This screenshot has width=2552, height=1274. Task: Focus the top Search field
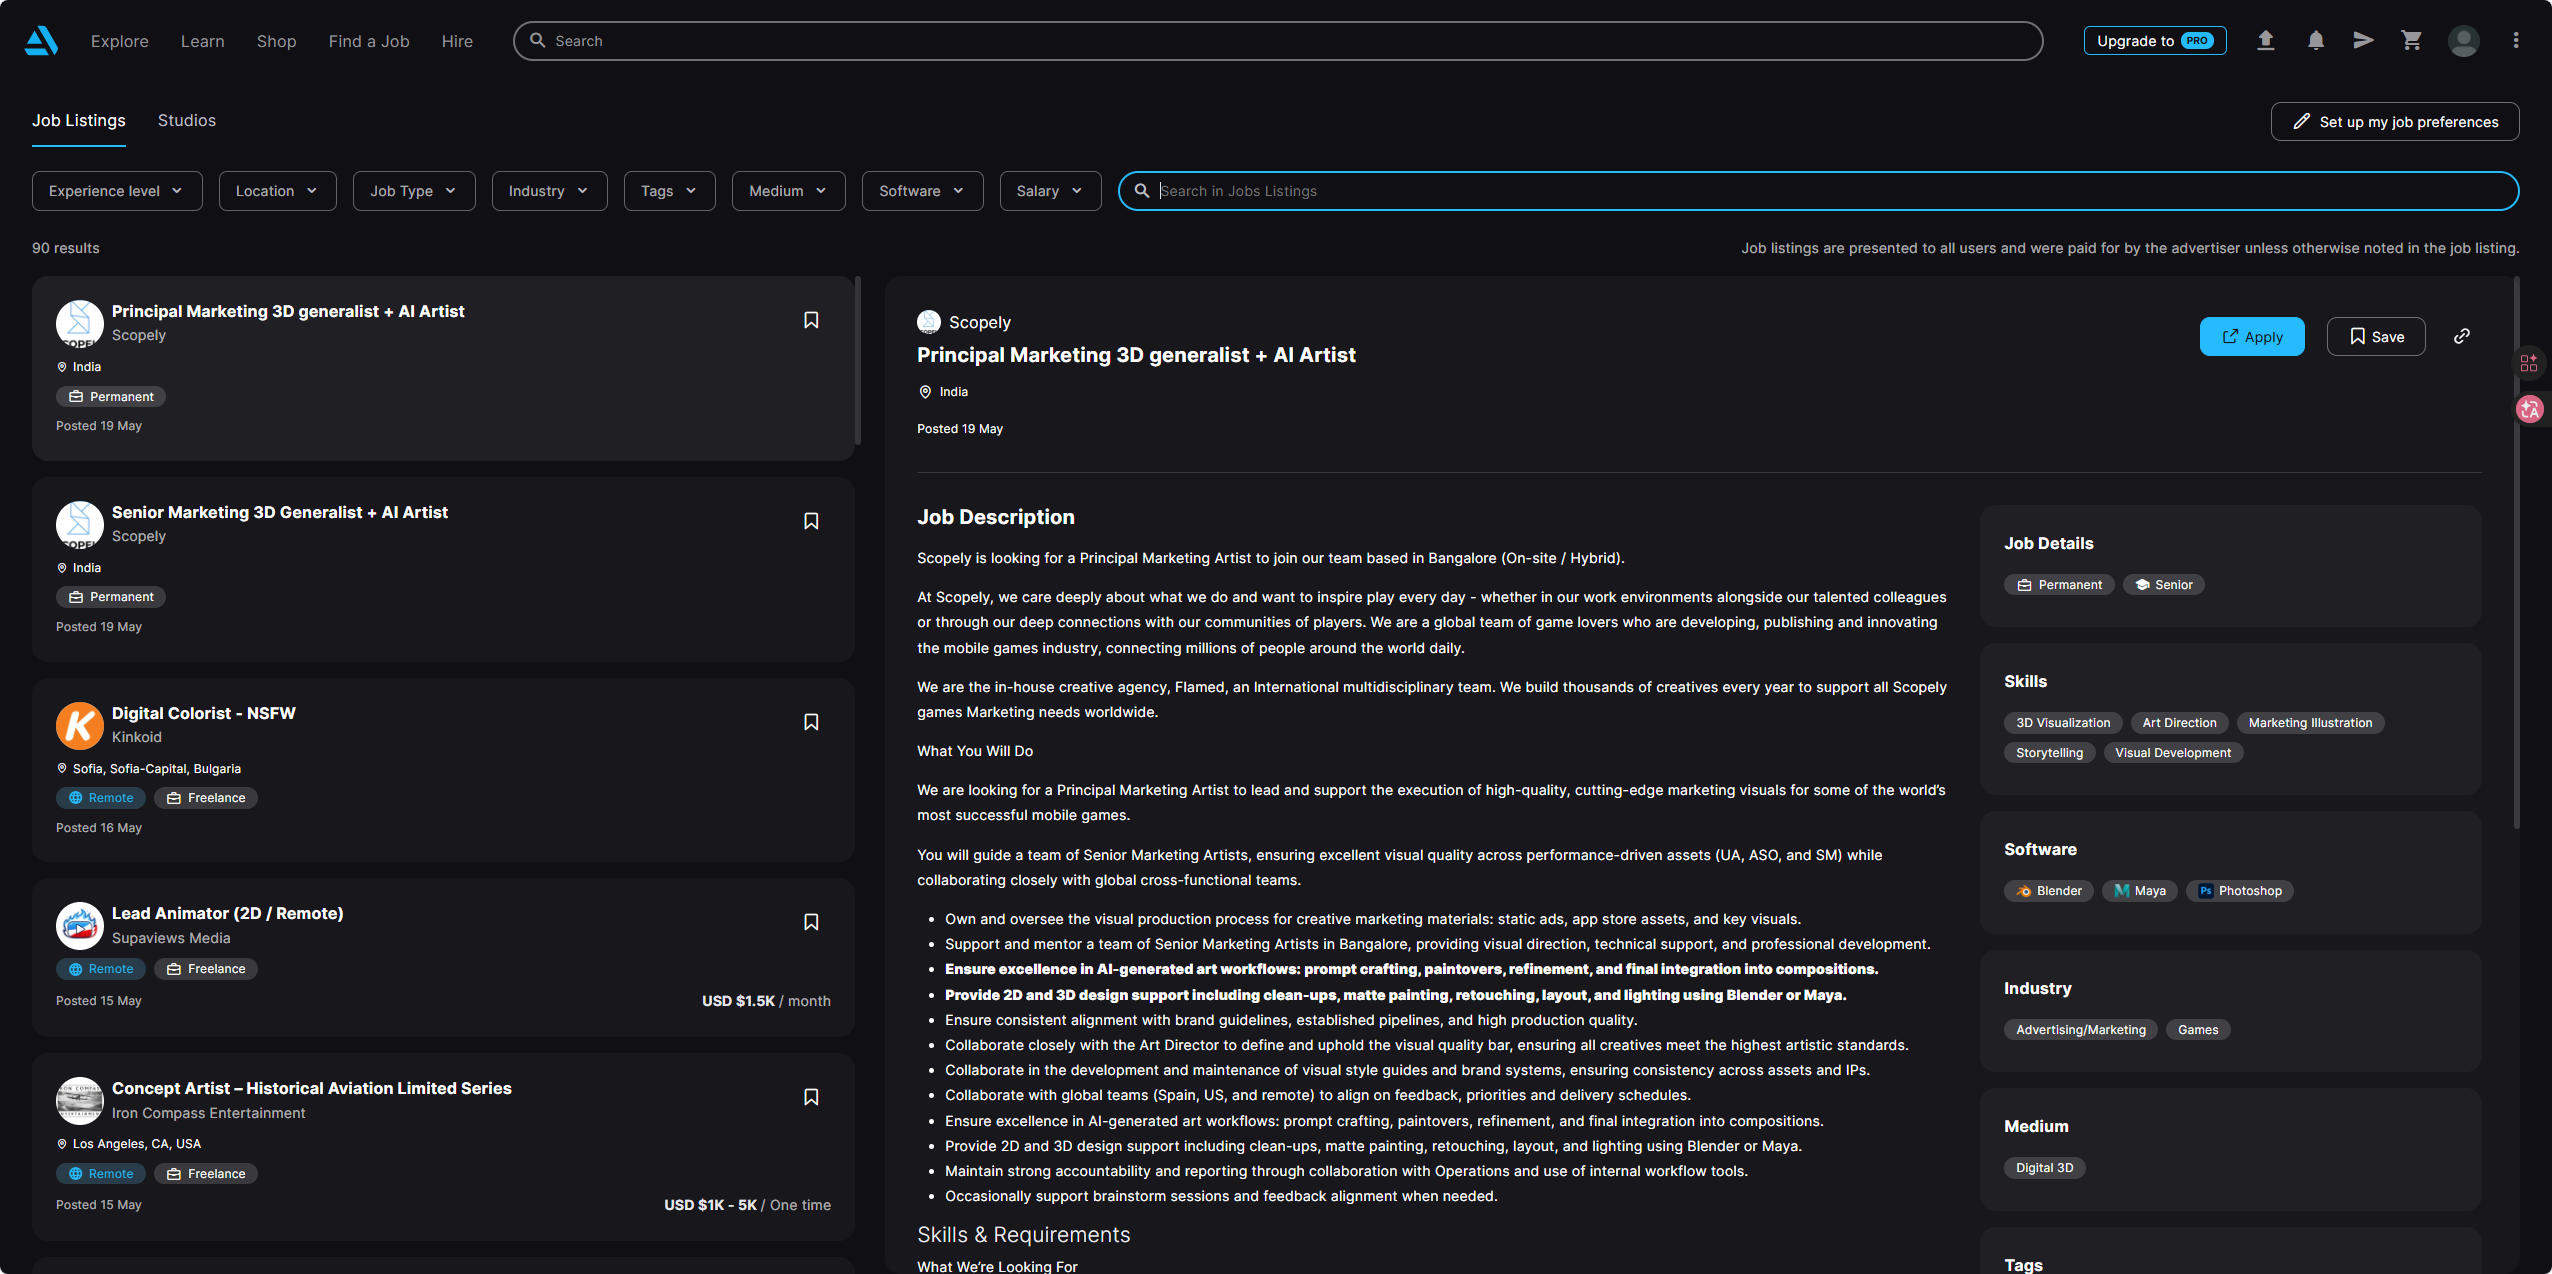coord(1278,41)
